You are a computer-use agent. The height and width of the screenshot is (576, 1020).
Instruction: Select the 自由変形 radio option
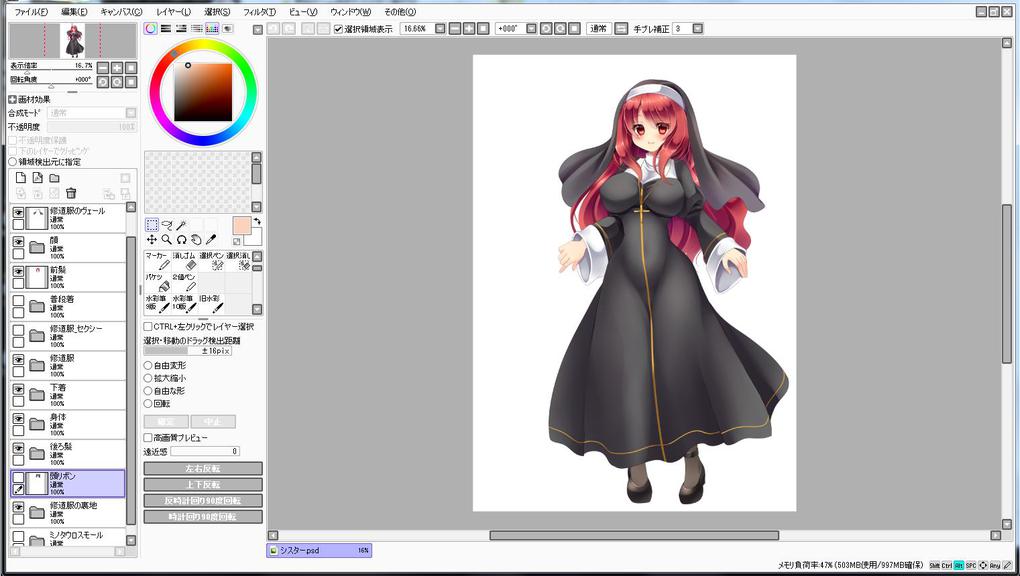pos(148,366)
